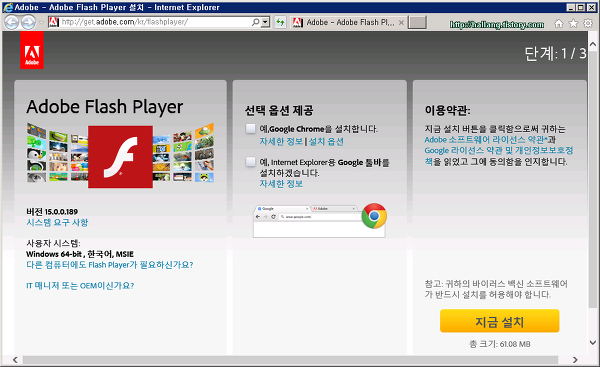The image size is (600, 367).
Task: Maximize the Internet Explorer window
Action: coord(580,7)
